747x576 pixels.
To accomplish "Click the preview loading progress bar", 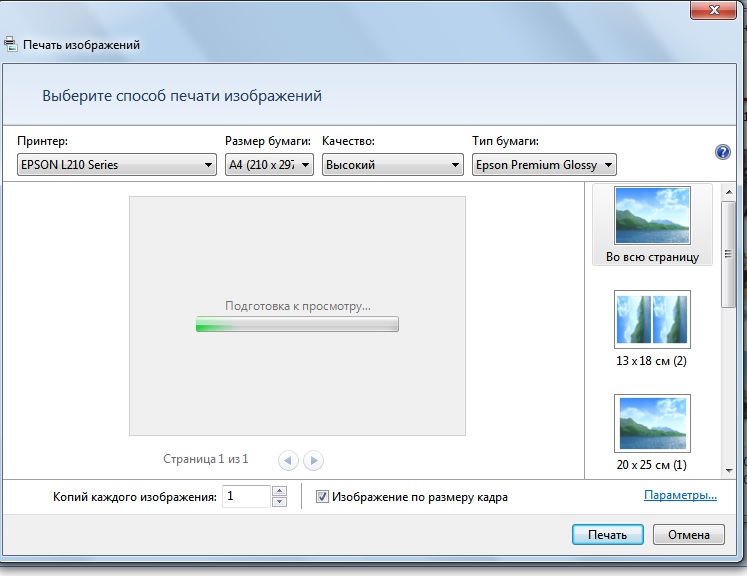I will coord(297,324).
